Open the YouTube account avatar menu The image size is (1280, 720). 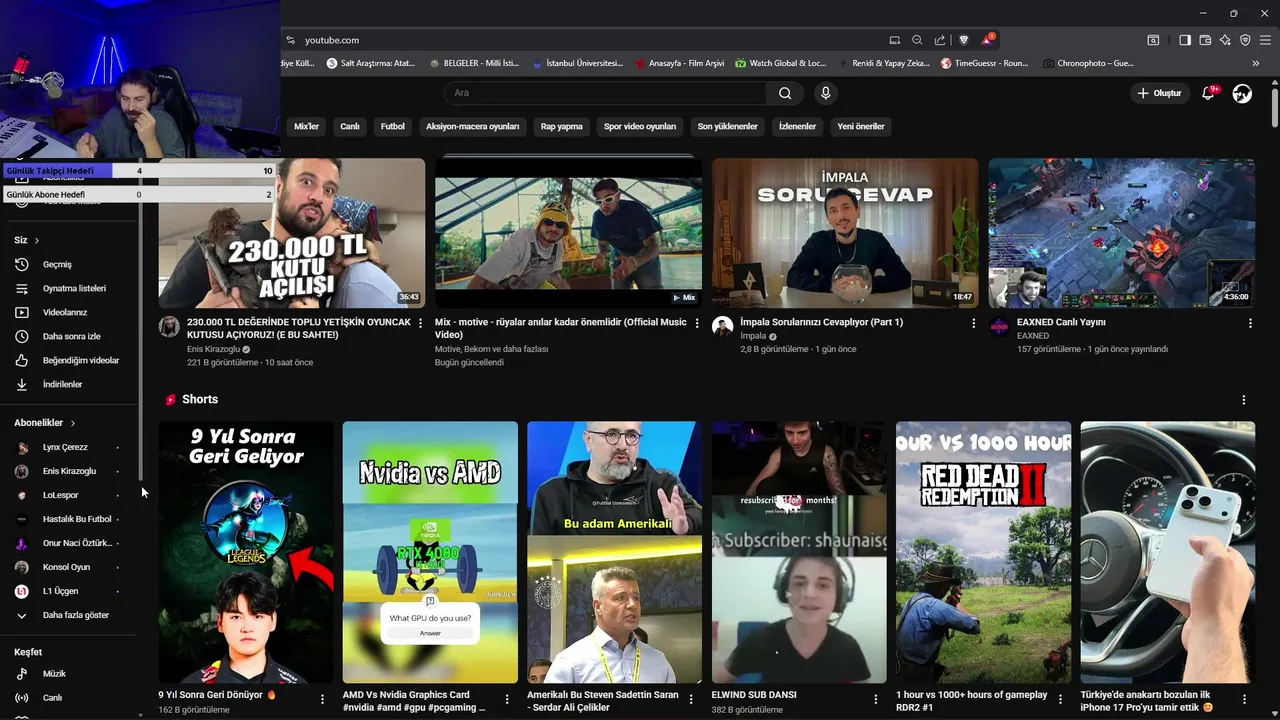(x=1242, y=93)
